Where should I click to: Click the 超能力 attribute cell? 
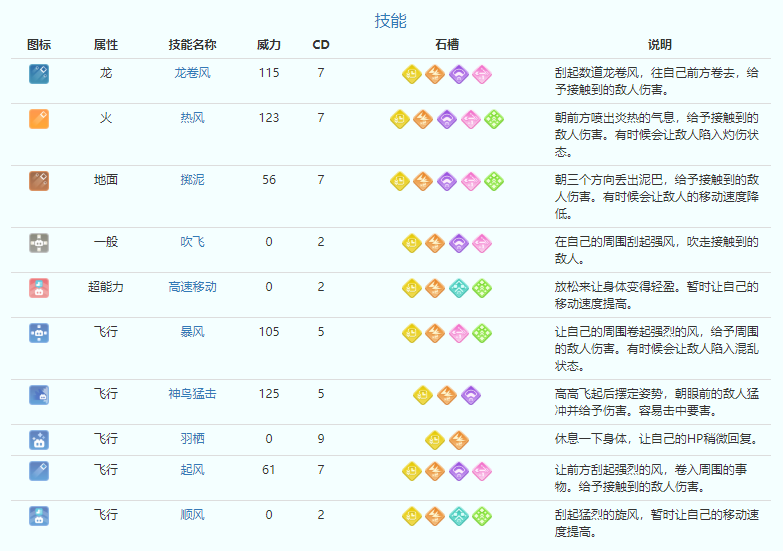106,287
